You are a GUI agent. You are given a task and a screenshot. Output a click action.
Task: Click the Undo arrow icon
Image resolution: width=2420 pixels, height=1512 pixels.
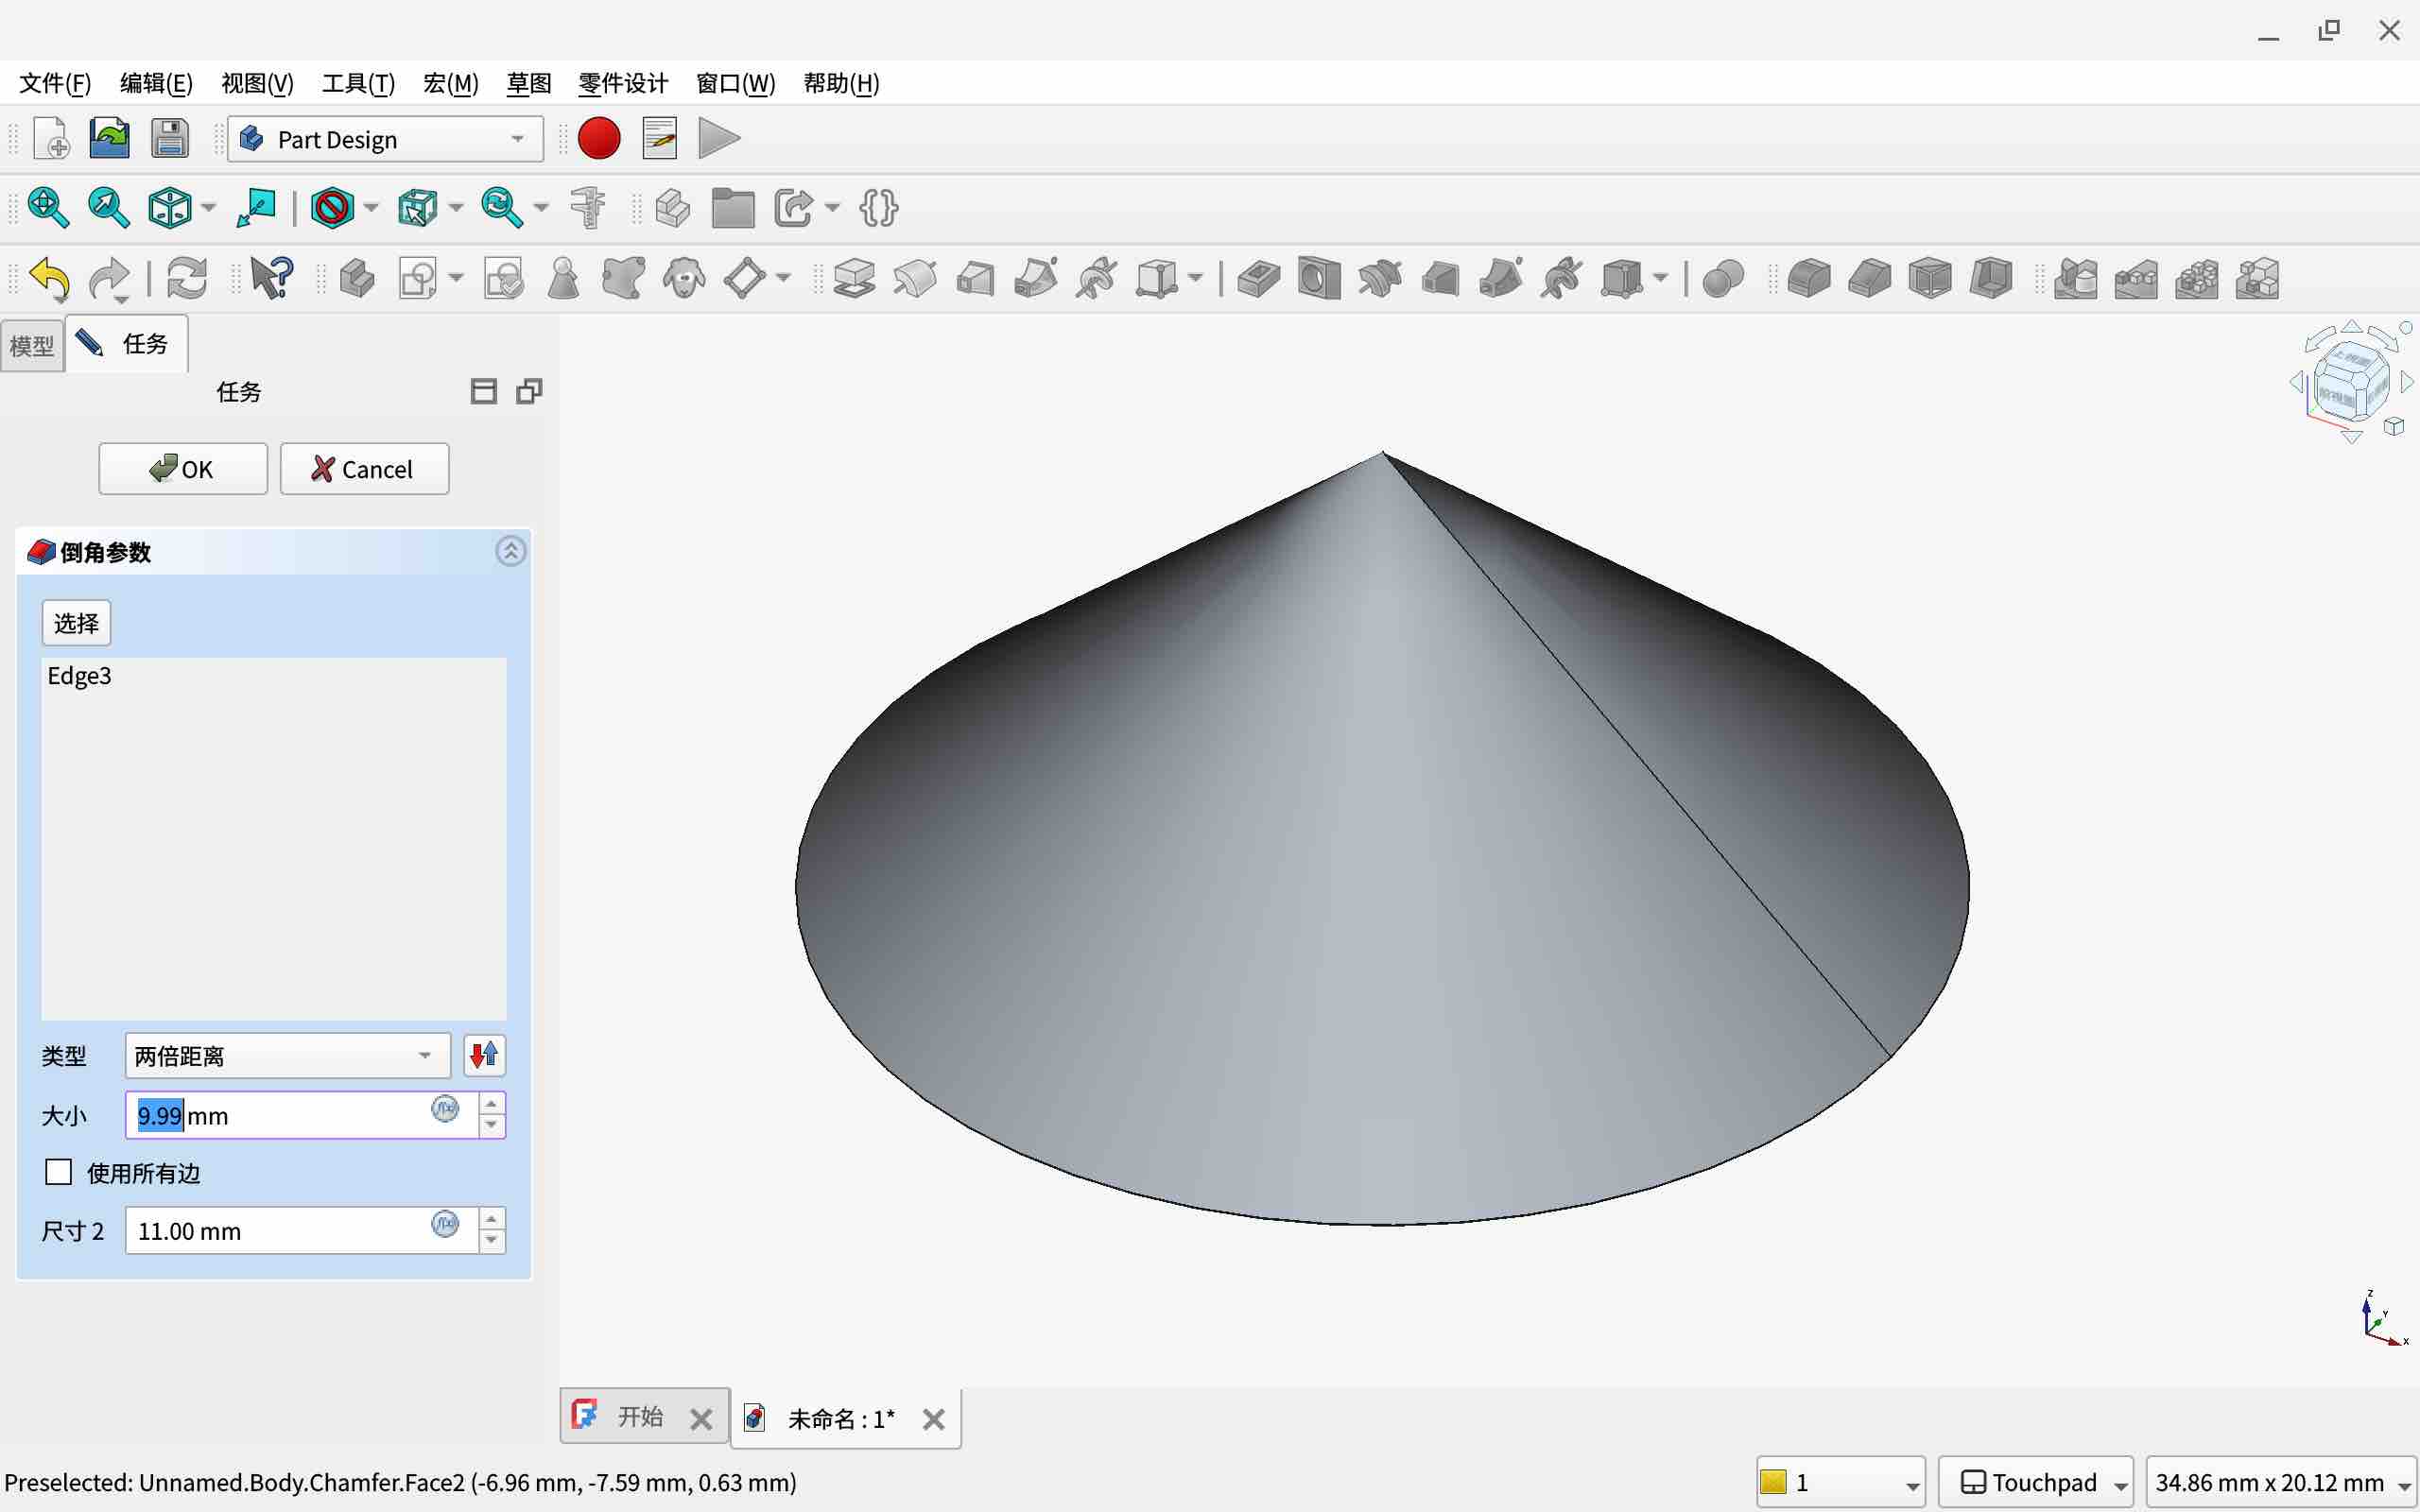[49, 279]
